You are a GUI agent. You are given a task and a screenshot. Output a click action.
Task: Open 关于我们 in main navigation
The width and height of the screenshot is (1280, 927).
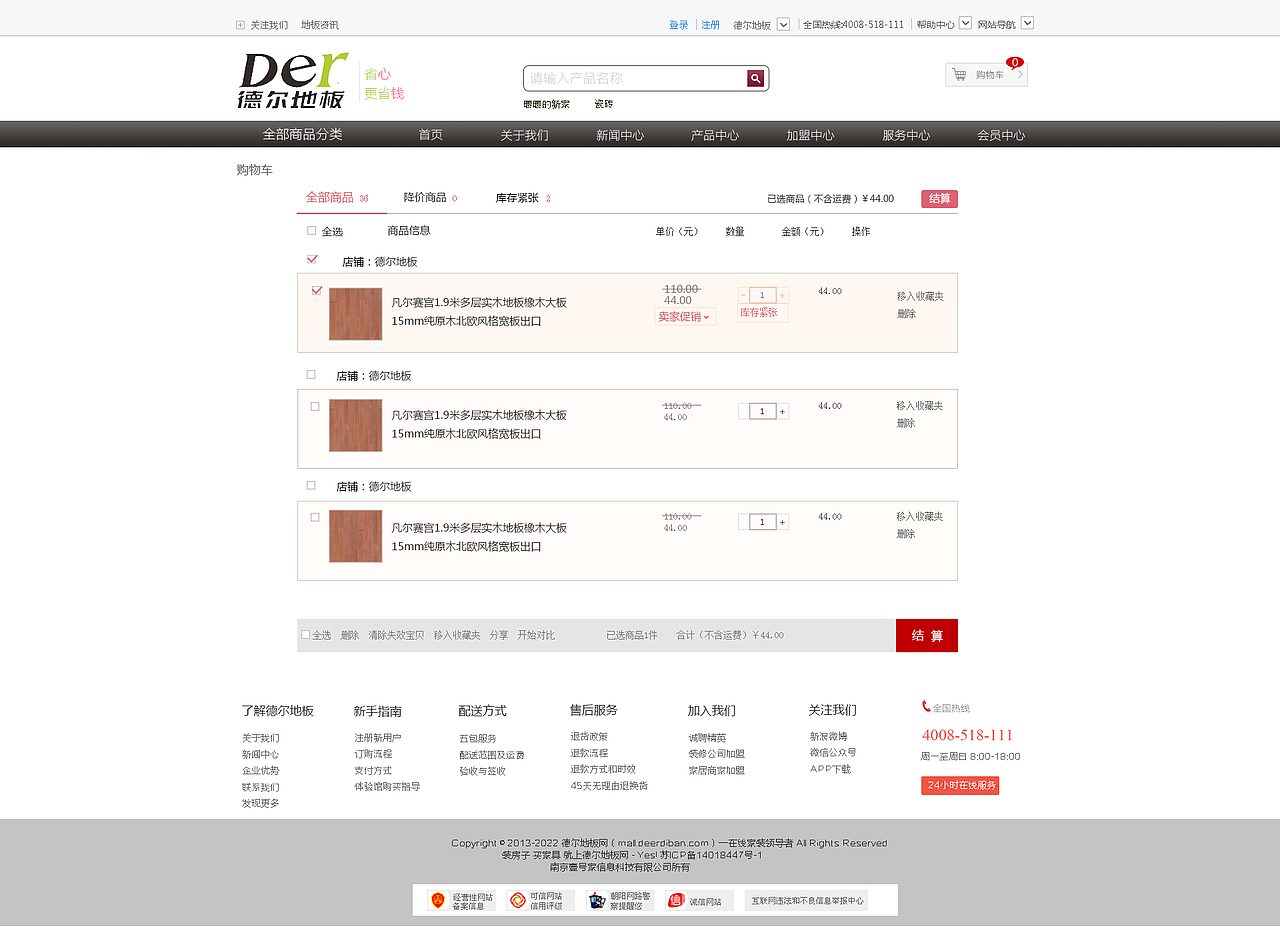pos(524,135)
